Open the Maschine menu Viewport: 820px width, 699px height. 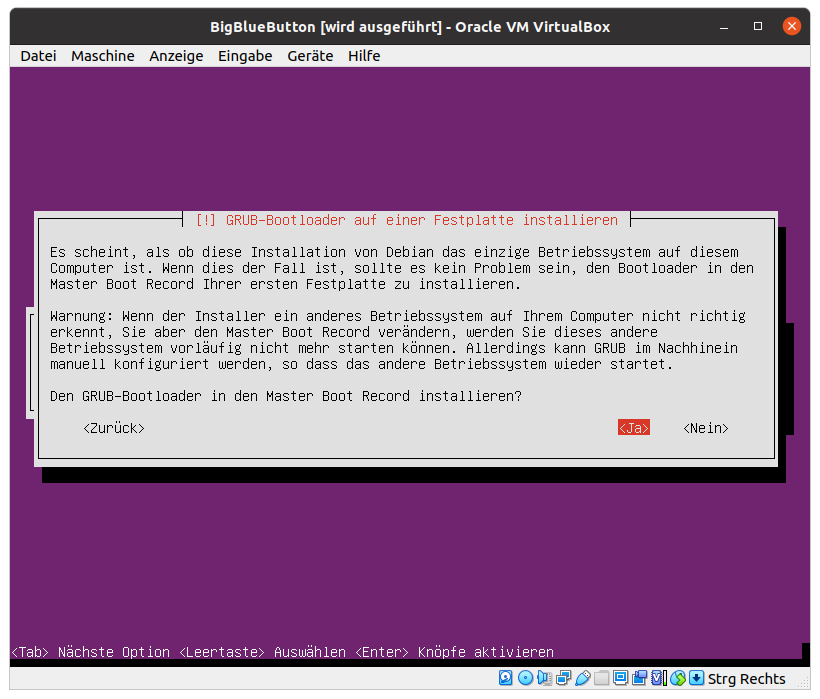tap(103, 56)
